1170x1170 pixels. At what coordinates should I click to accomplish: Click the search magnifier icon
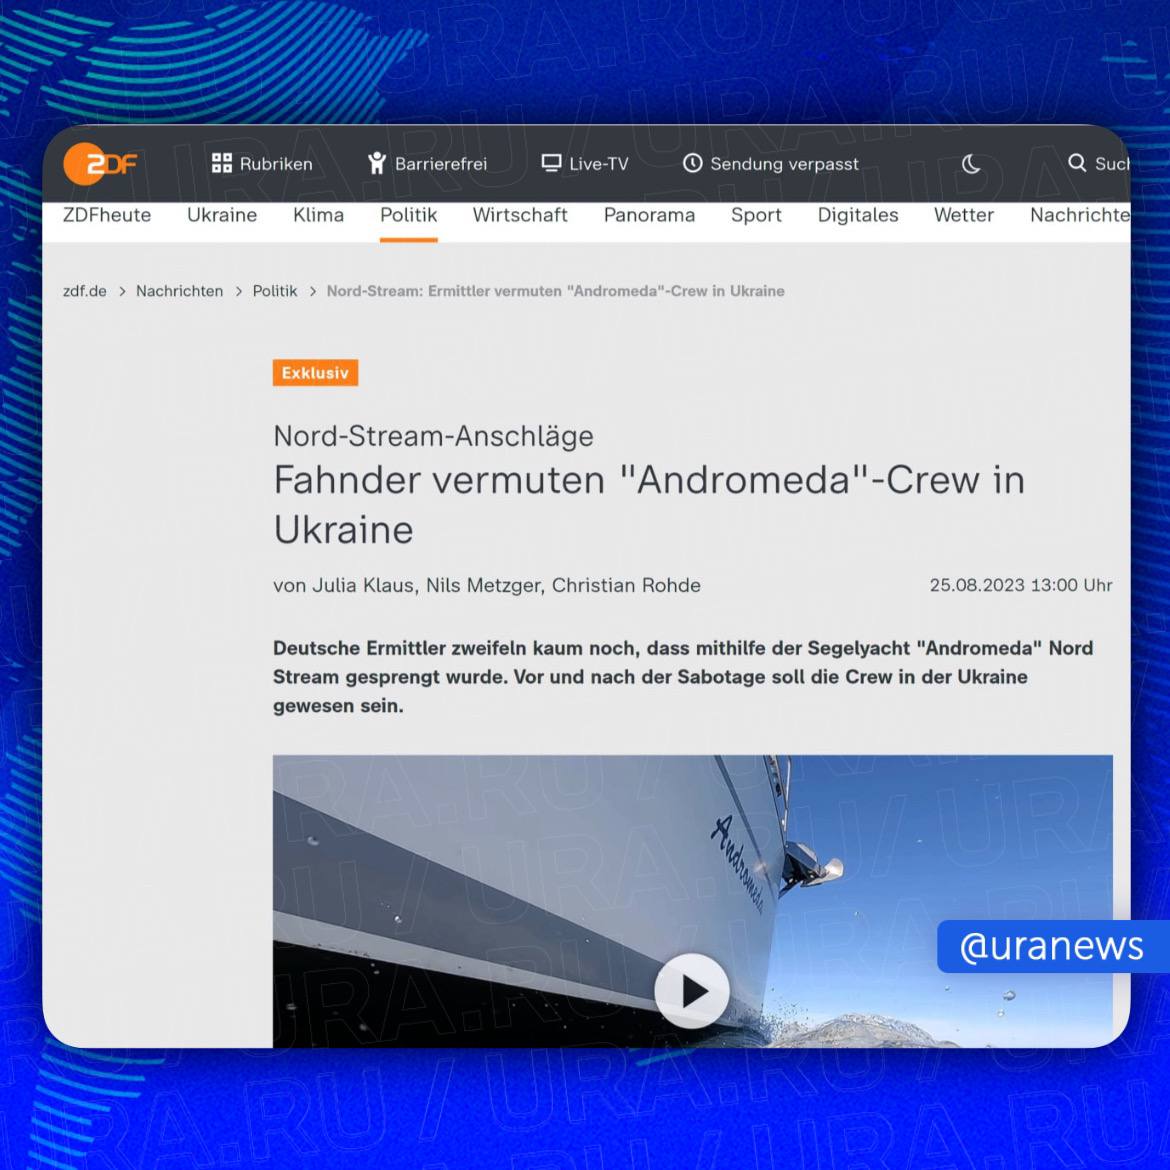pyautogui.click(x=1077, y=163)
